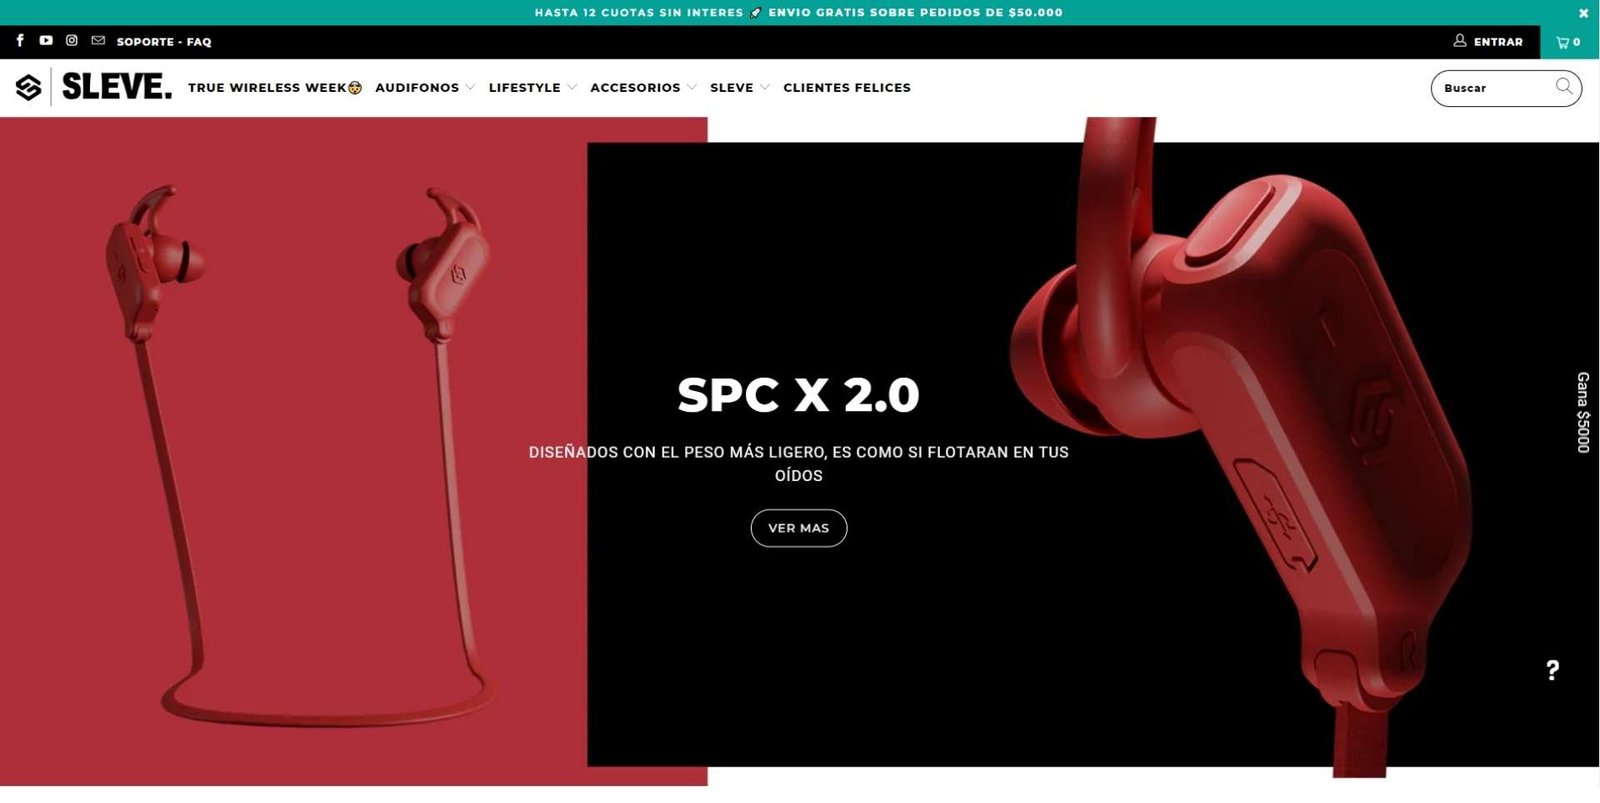
Task: Click the SLEVE logo
Action: 93,87
